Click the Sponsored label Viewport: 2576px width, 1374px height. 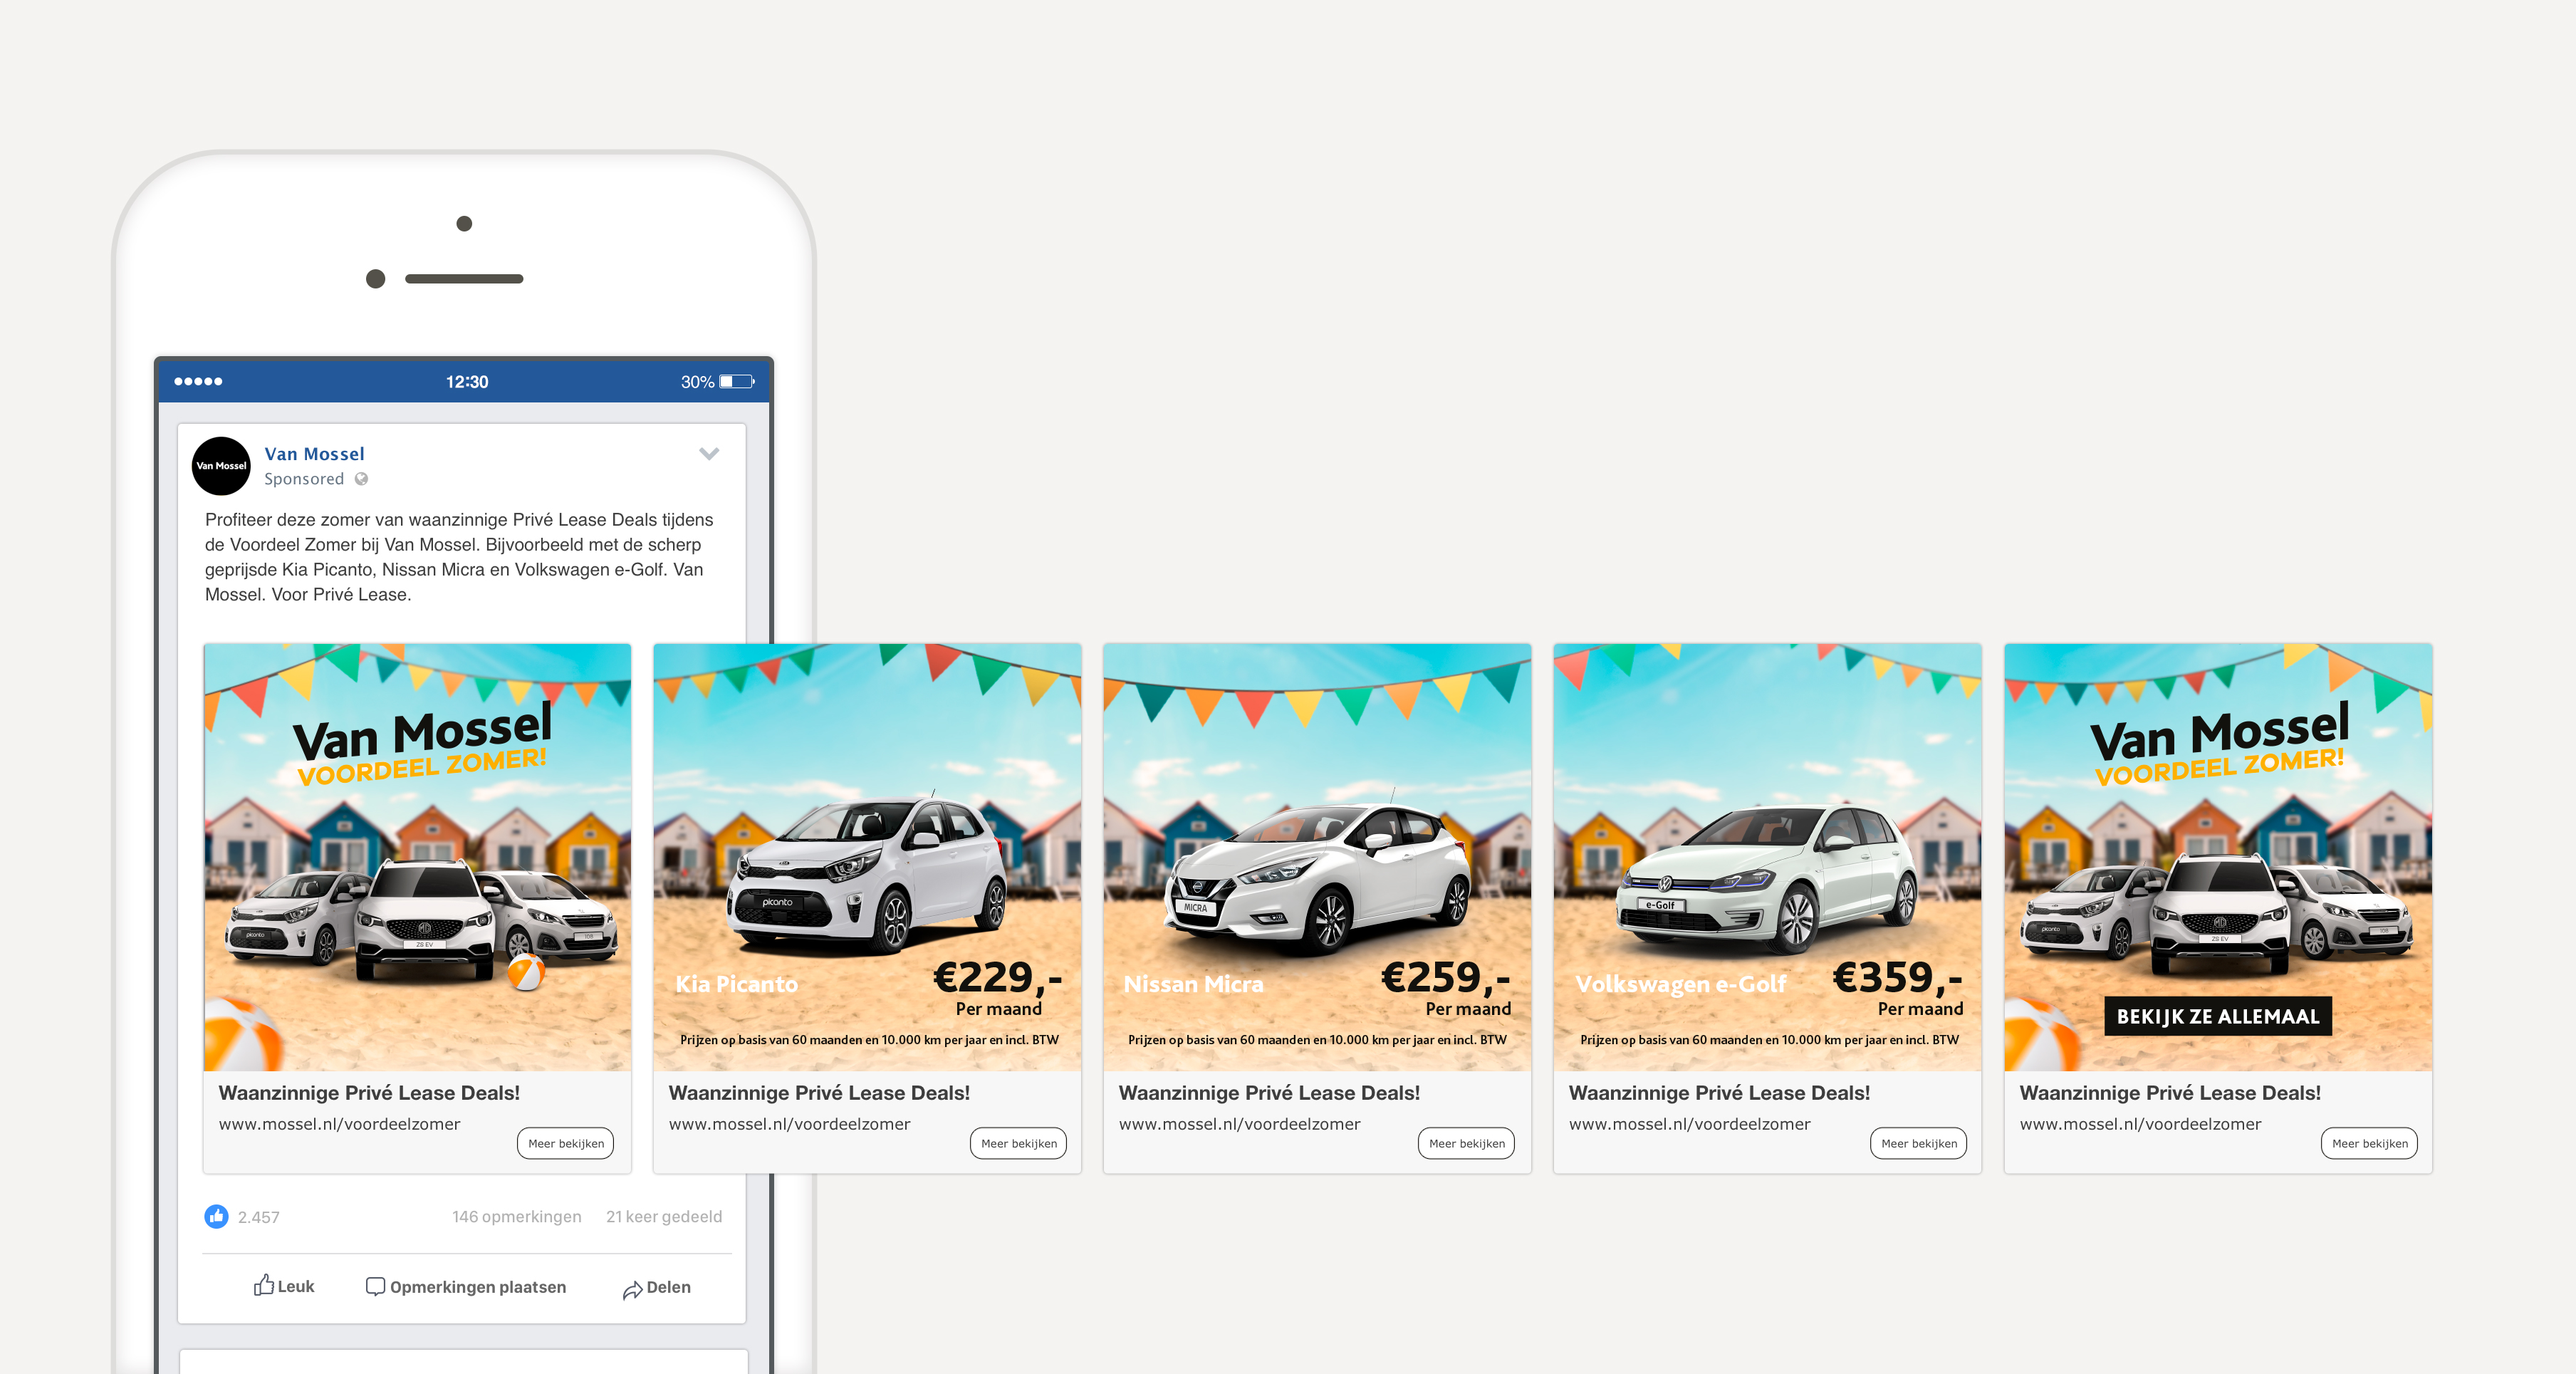coord(304,479)
